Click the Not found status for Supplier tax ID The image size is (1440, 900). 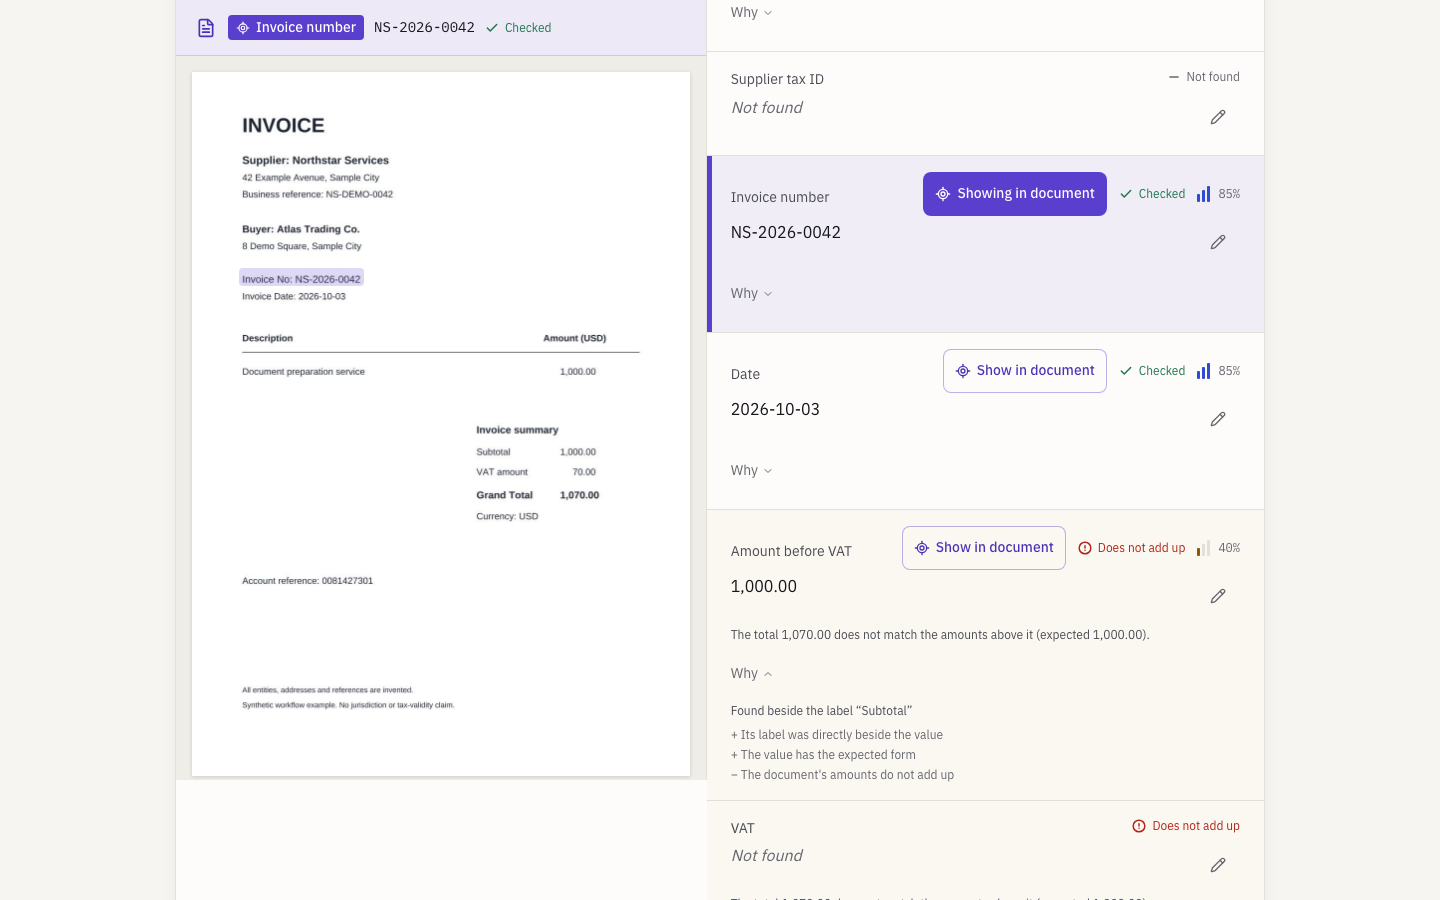(x=1204, y=77)
